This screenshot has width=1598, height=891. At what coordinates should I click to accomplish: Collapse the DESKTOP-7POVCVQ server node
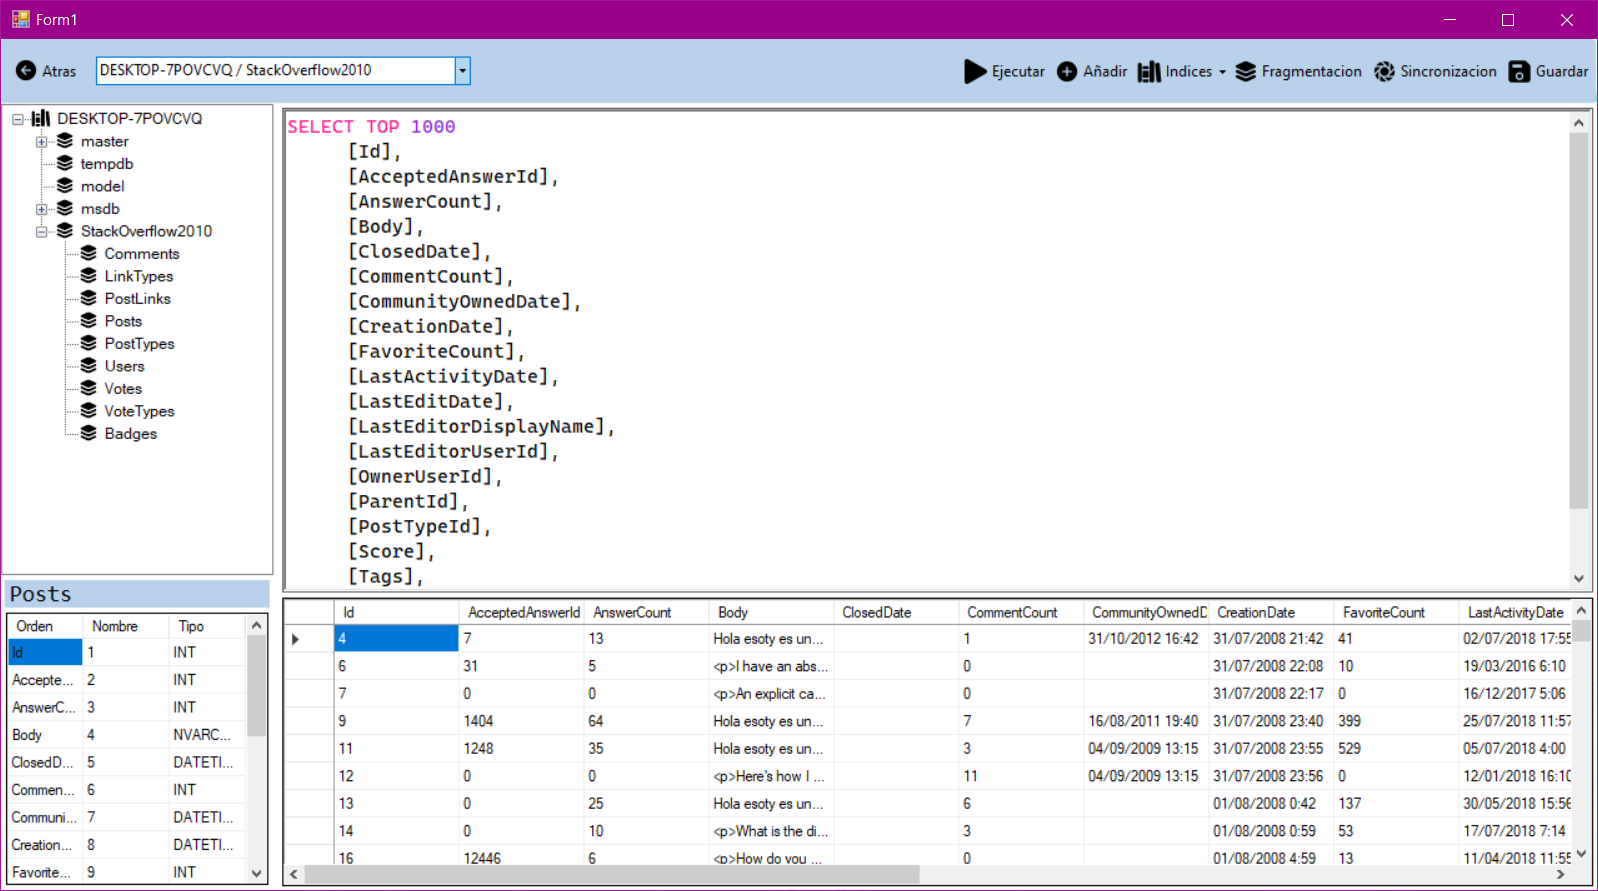click(18, 119)
